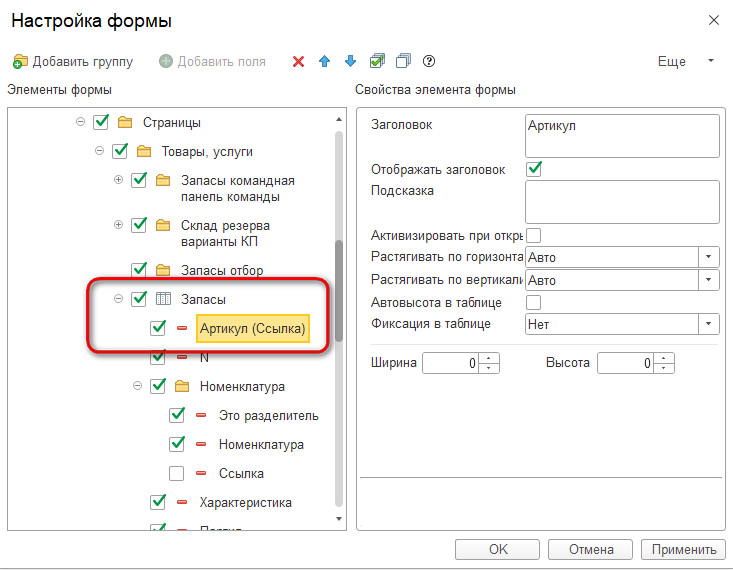This screenshot has width=733, height=570.
Task: Close the Настройка формы dialog
Action: click(x=713, y=20)
